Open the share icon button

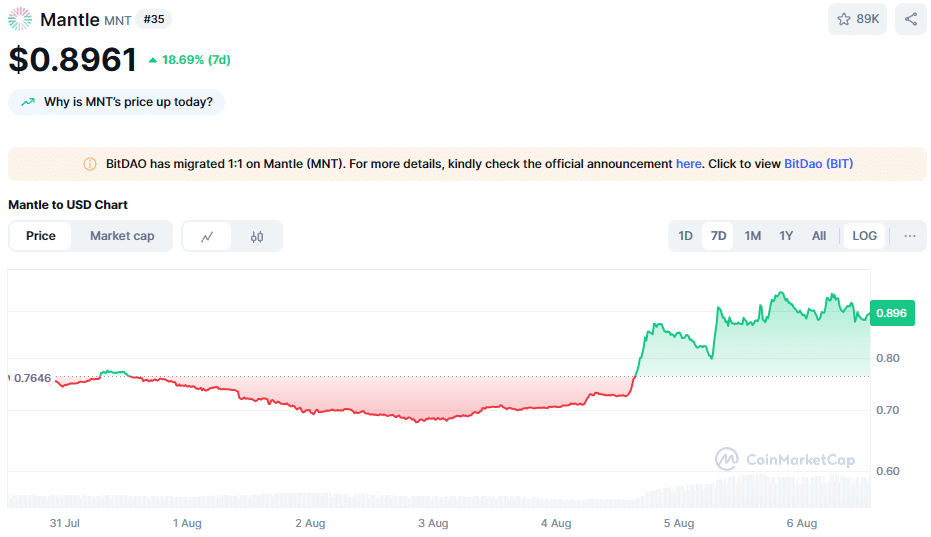pyautogui.click(x=910, y=19)
